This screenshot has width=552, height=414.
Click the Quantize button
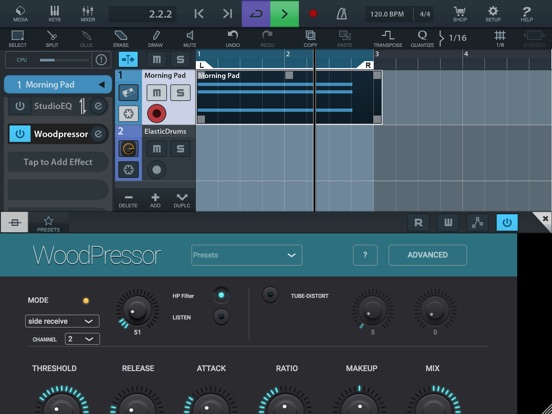422,38
